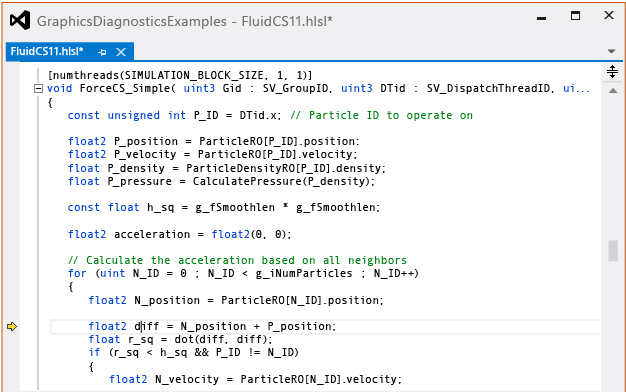Click "diff" on the current execution line
Screen dimensions: 626x392
click(x=147, y=327)
